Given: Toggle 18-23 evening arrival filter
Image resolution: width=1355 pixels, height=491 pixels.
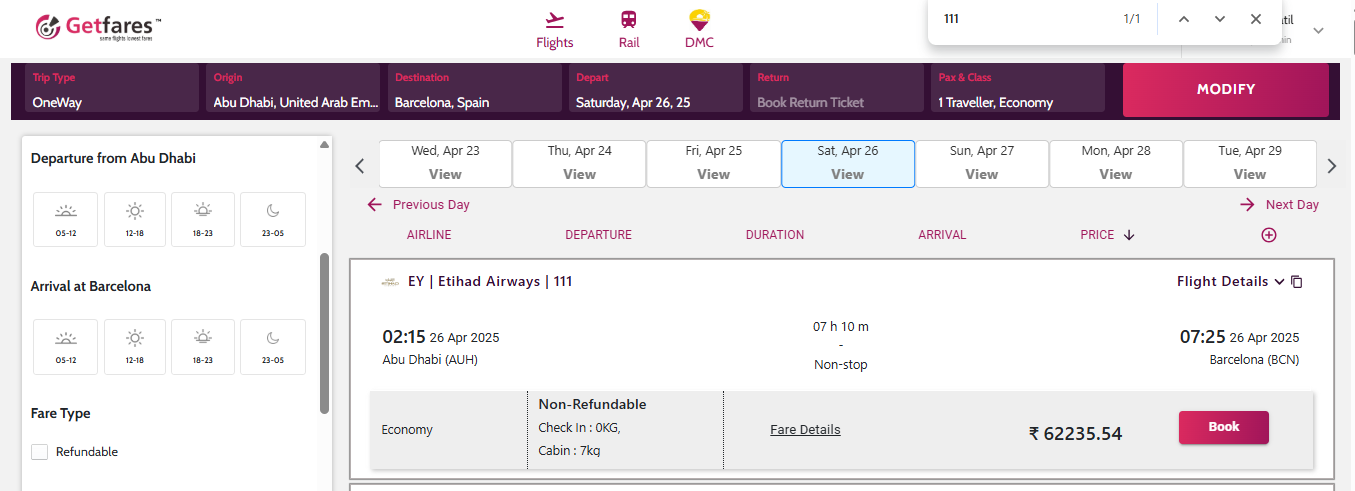Looking at the screenshot, I should 203,347.
